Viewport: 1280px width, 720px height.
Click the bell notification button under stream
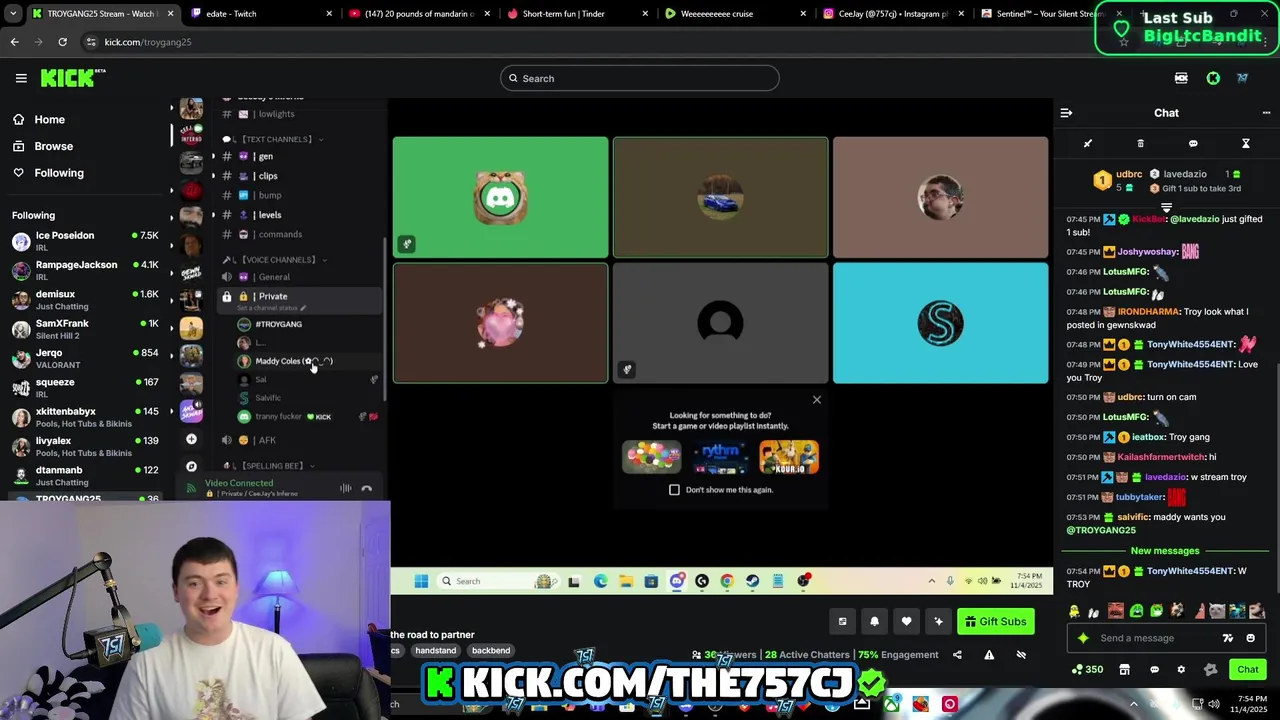tap(874, 621)
